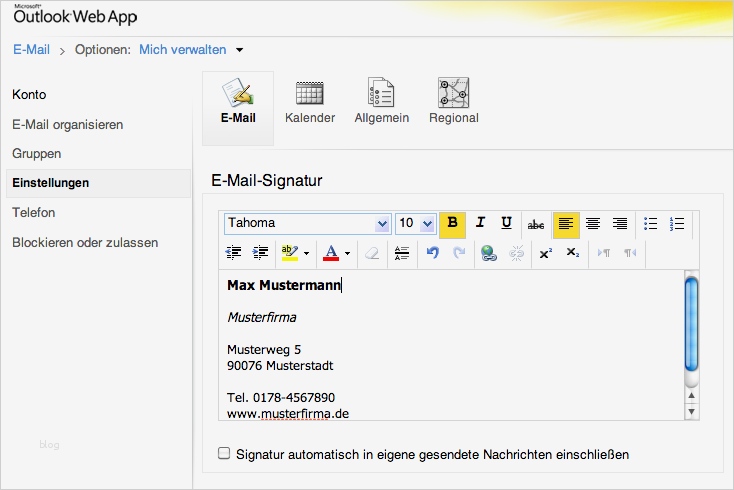Undo the last edit
Image resolution: width=734 pixels, height=490 pixels.
433,253
